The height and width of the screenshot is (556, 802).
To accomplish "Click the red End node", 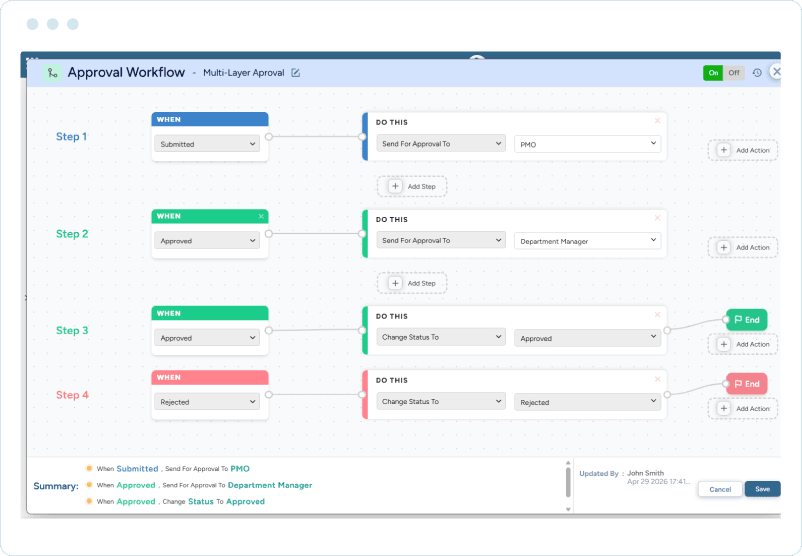I will 747,384.
